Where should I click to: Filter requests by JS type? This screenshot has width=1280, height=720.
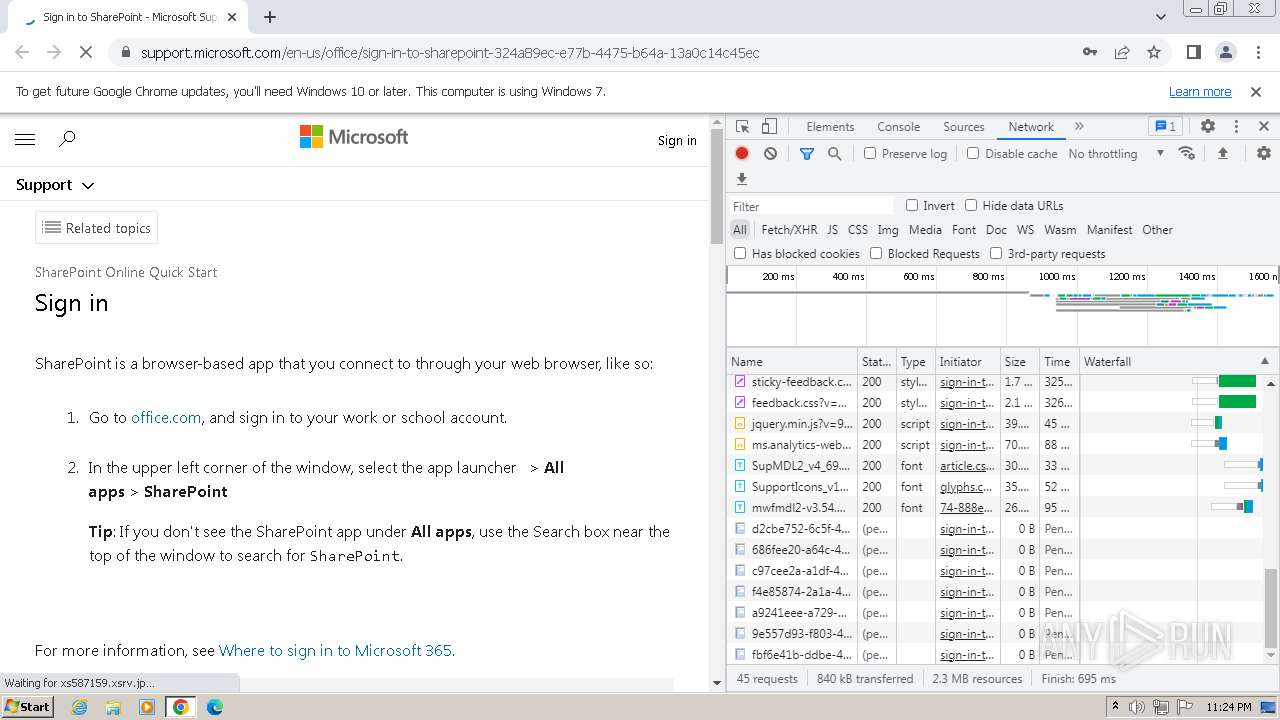(x=832, y=230)
